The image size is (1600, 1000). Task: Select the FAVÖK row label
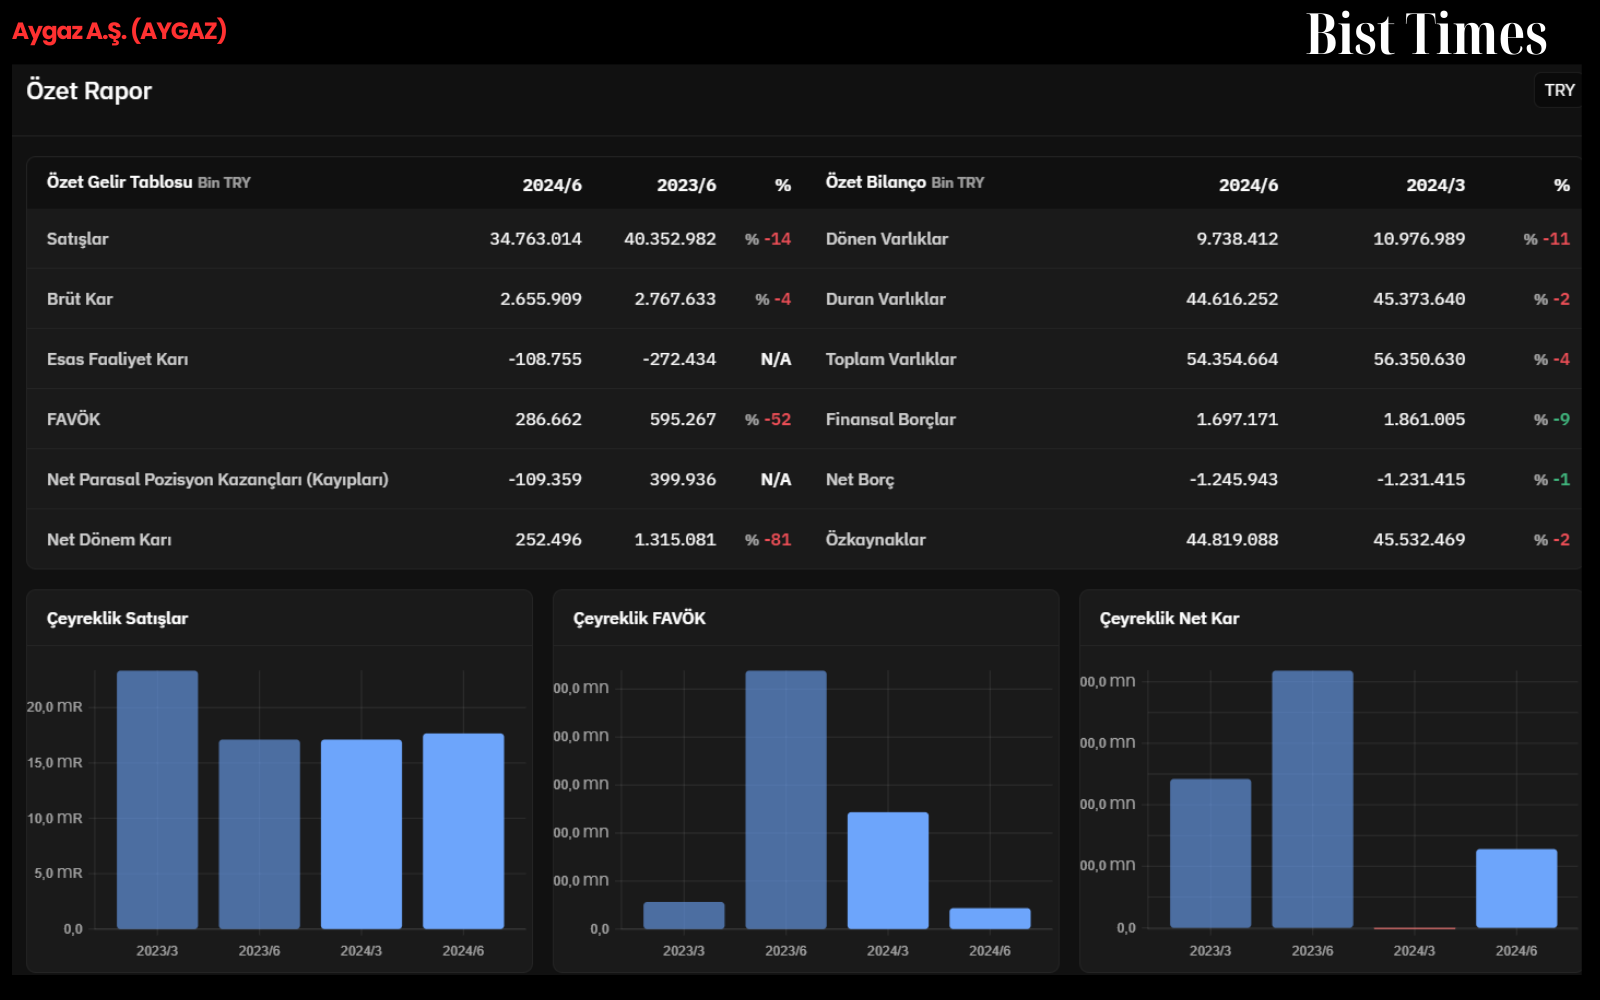[x=74, y=419]
